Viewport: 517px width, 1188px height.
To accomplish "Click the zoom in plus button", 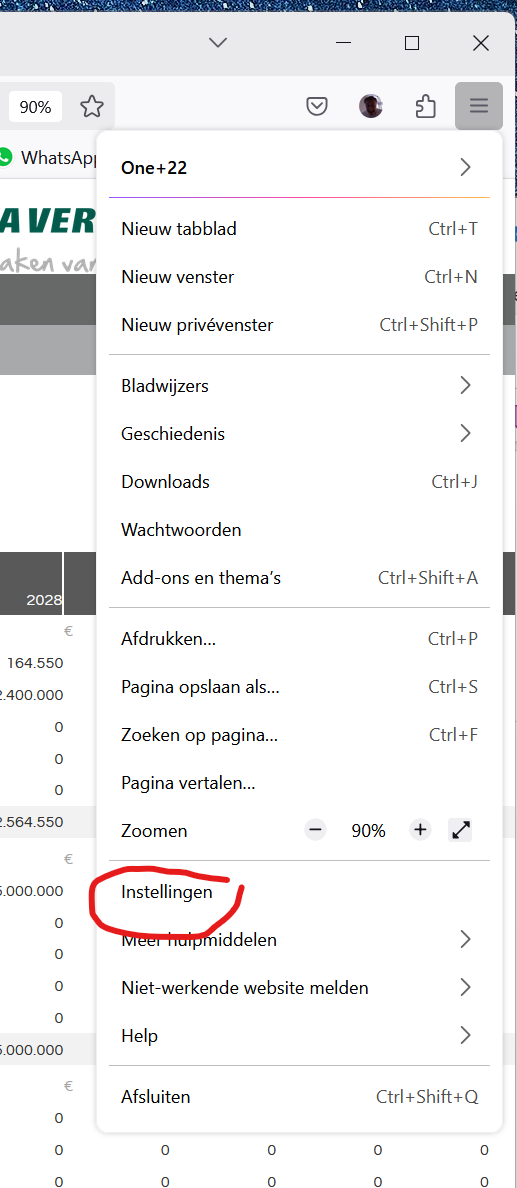I will (x=421, y=830).
